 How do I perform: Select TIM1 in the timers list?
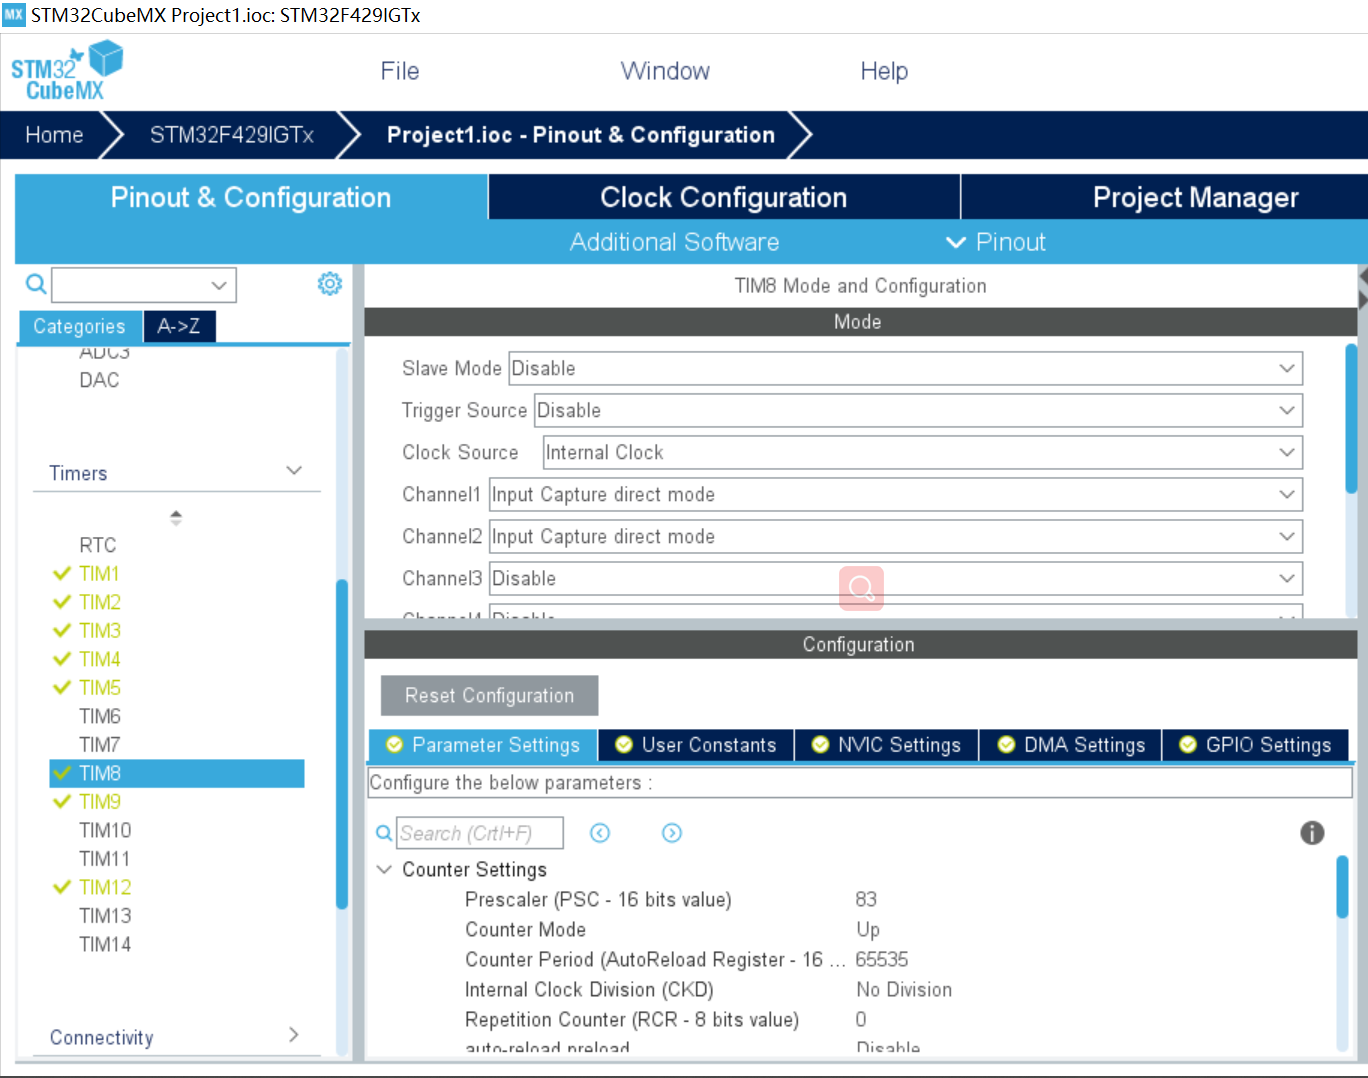[100, 573]
